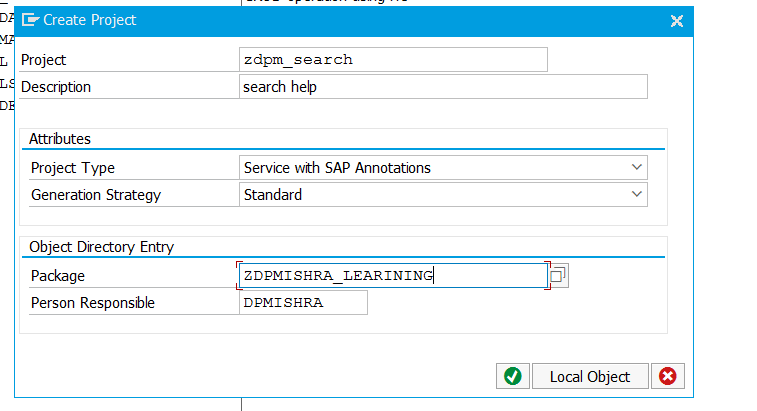
Task: Select the Person Responsible field
Action: tap(303, 302)
